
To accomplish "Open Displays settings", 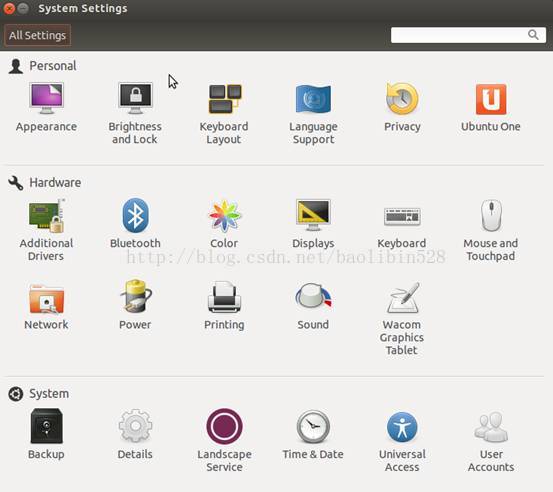I will point(313,224).
